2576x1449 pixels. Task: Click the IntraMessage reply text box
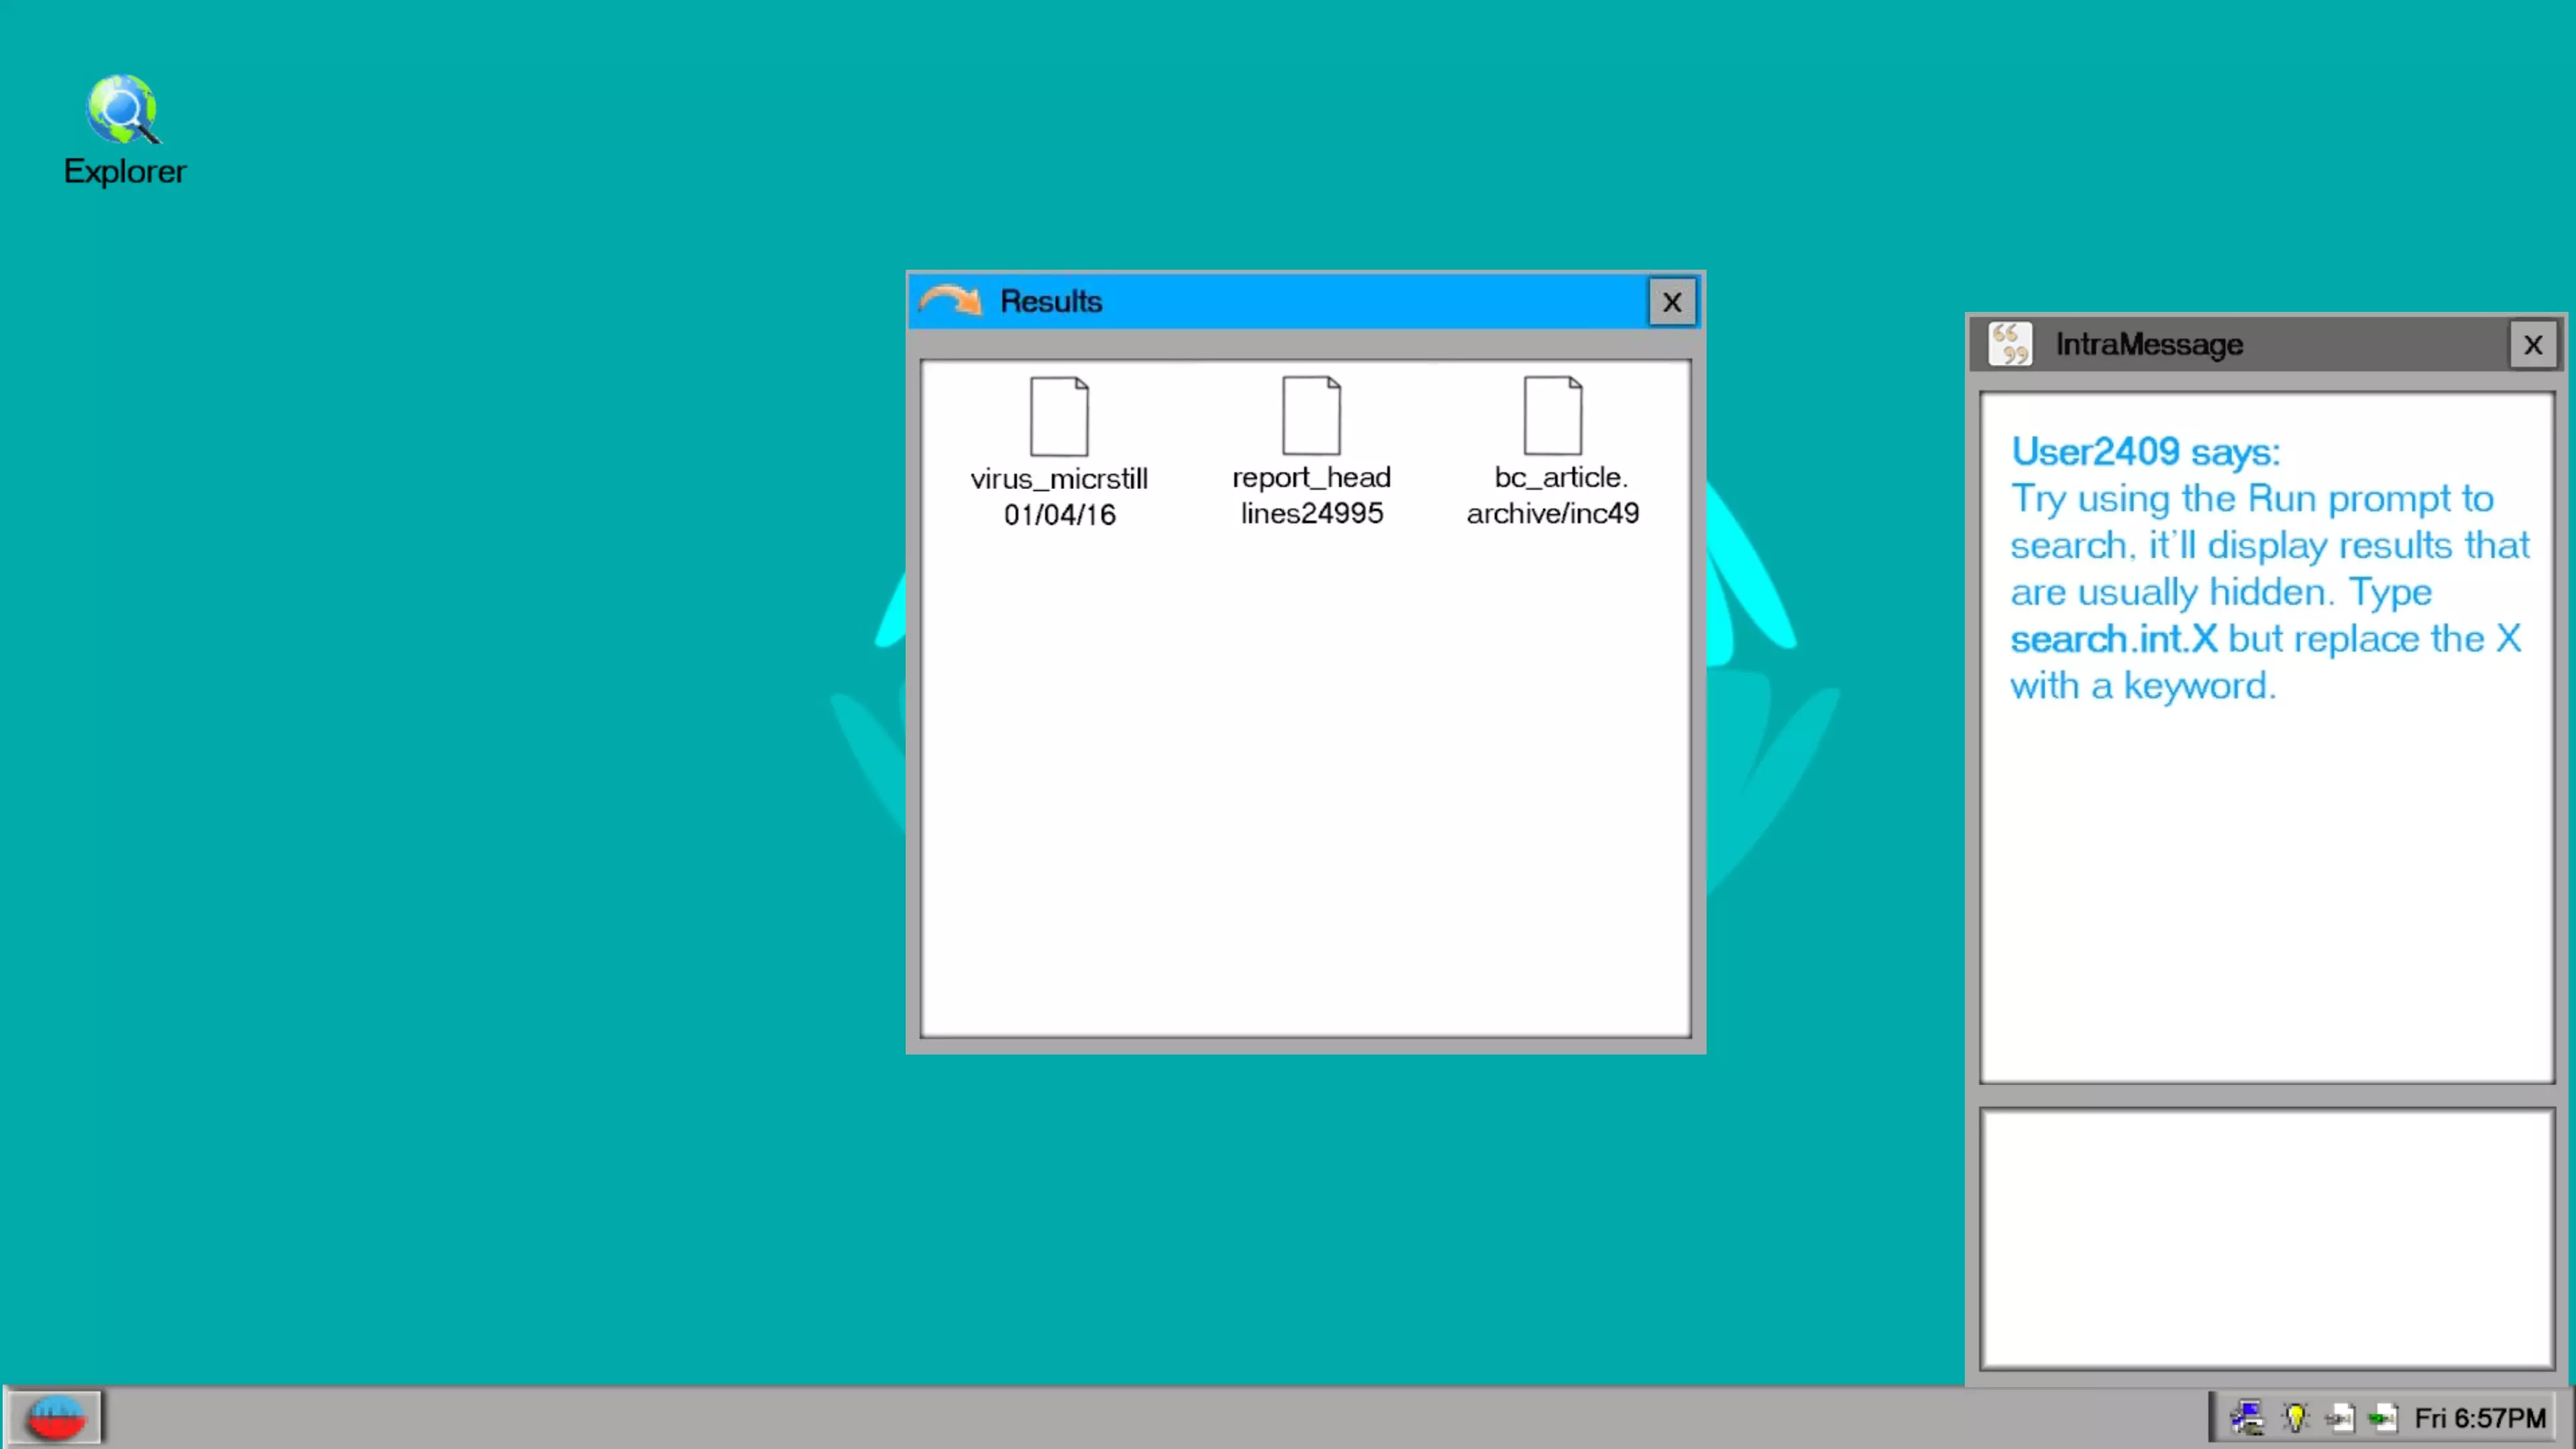pyautogui.click(x=2266, y=1238)
